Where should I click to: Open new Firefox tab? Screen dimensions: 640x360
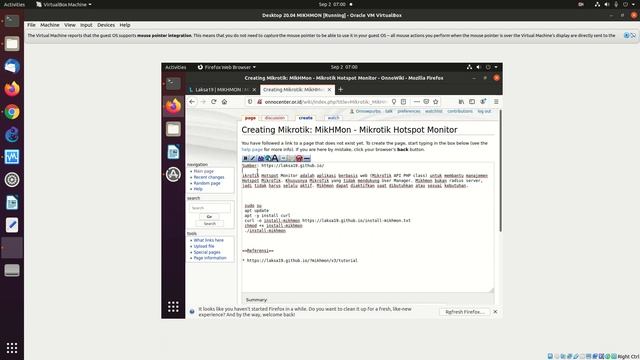pos(340,89)
